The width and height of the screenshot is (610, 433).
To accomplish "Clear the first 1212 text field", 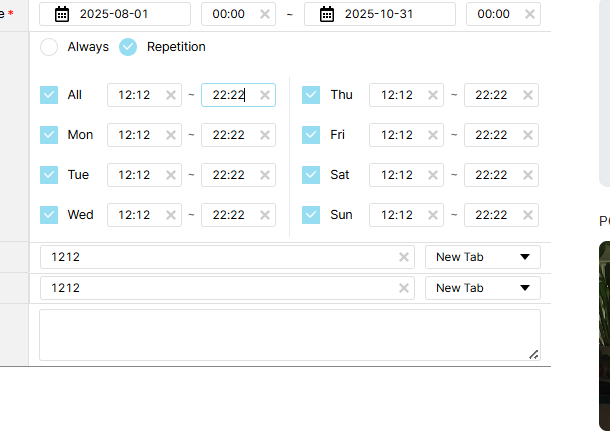I will [404, 257].
